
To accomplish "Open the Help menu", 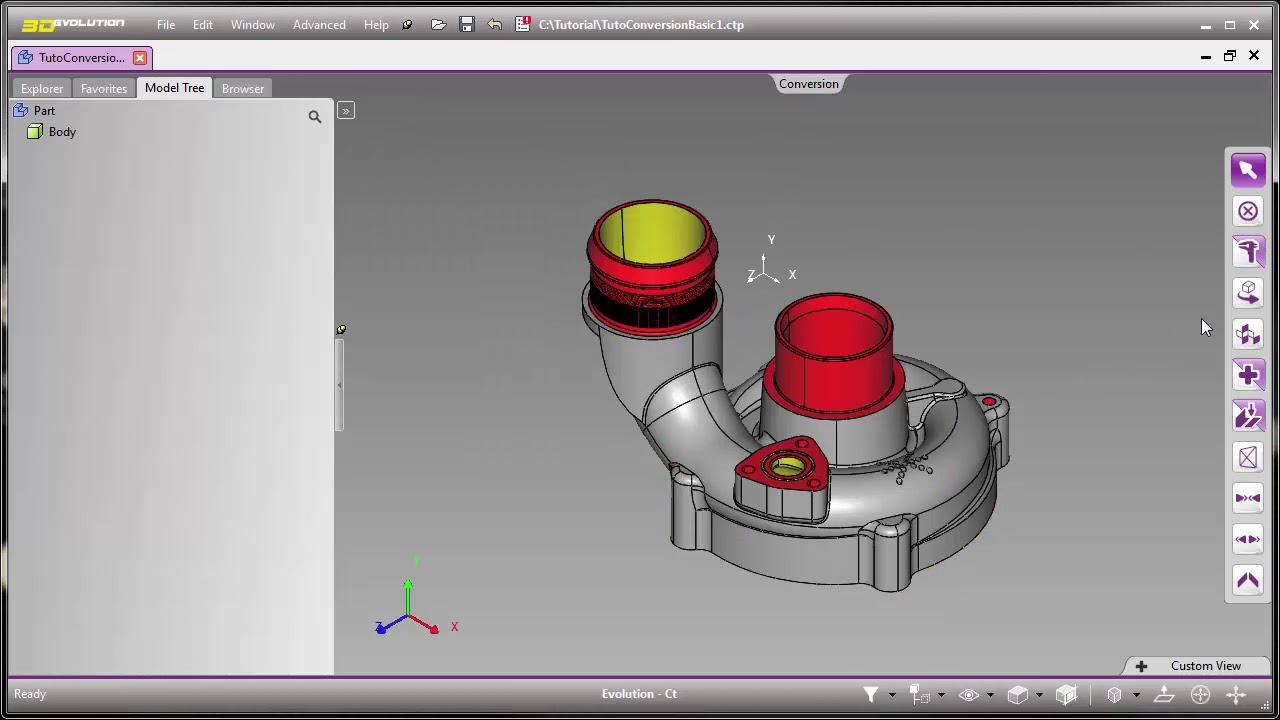I will click(376, 25).
